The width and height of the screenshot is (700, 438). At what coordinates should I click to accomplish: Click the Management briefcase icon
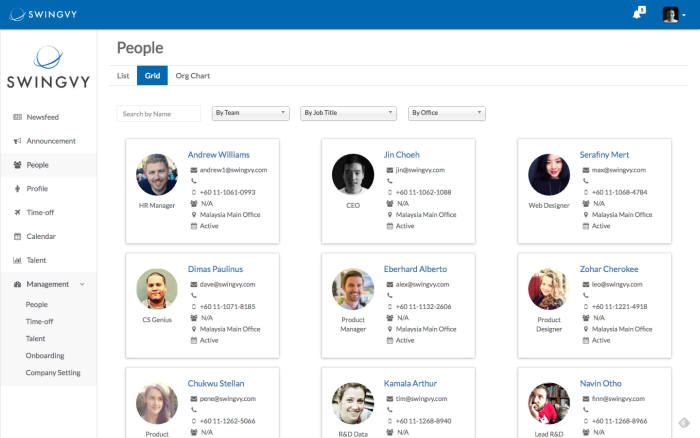pos(17,284)
